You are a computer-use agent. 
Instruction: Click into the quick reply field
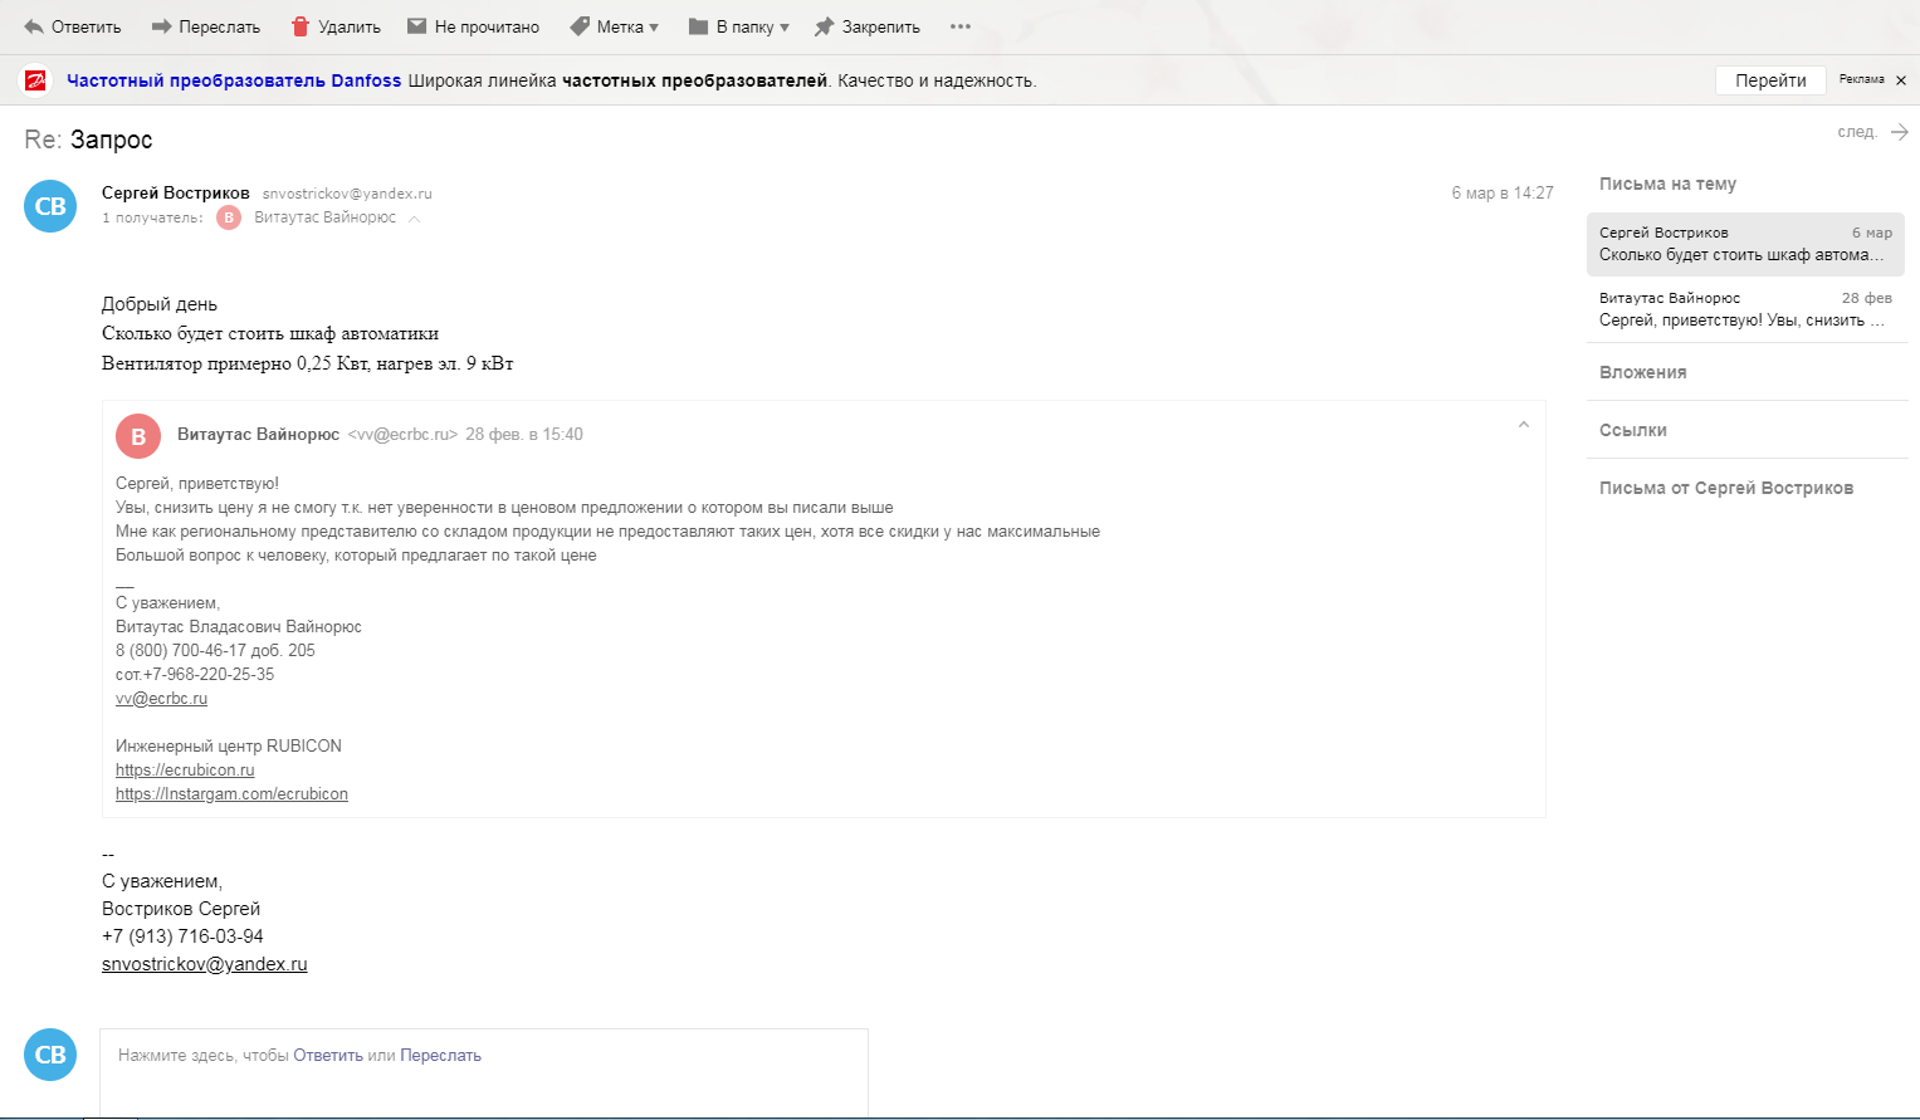coord(484,1072)
